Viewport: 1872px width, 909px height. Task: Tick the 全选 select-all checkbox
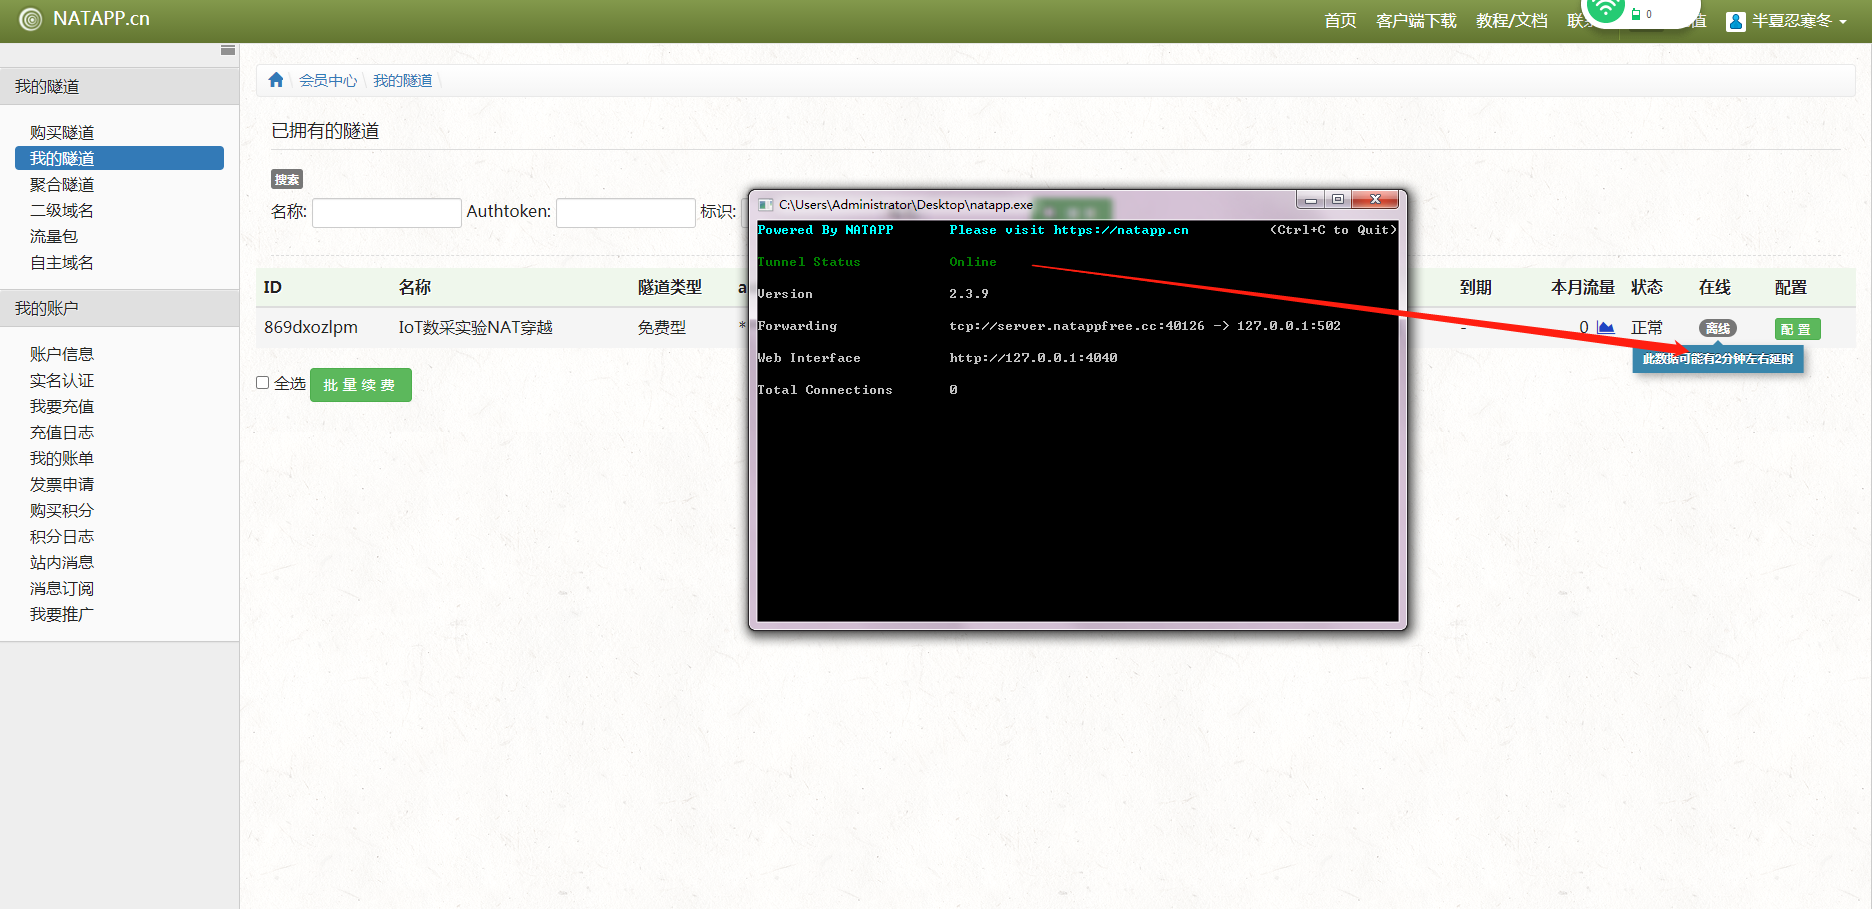click(x=262, y=383)
